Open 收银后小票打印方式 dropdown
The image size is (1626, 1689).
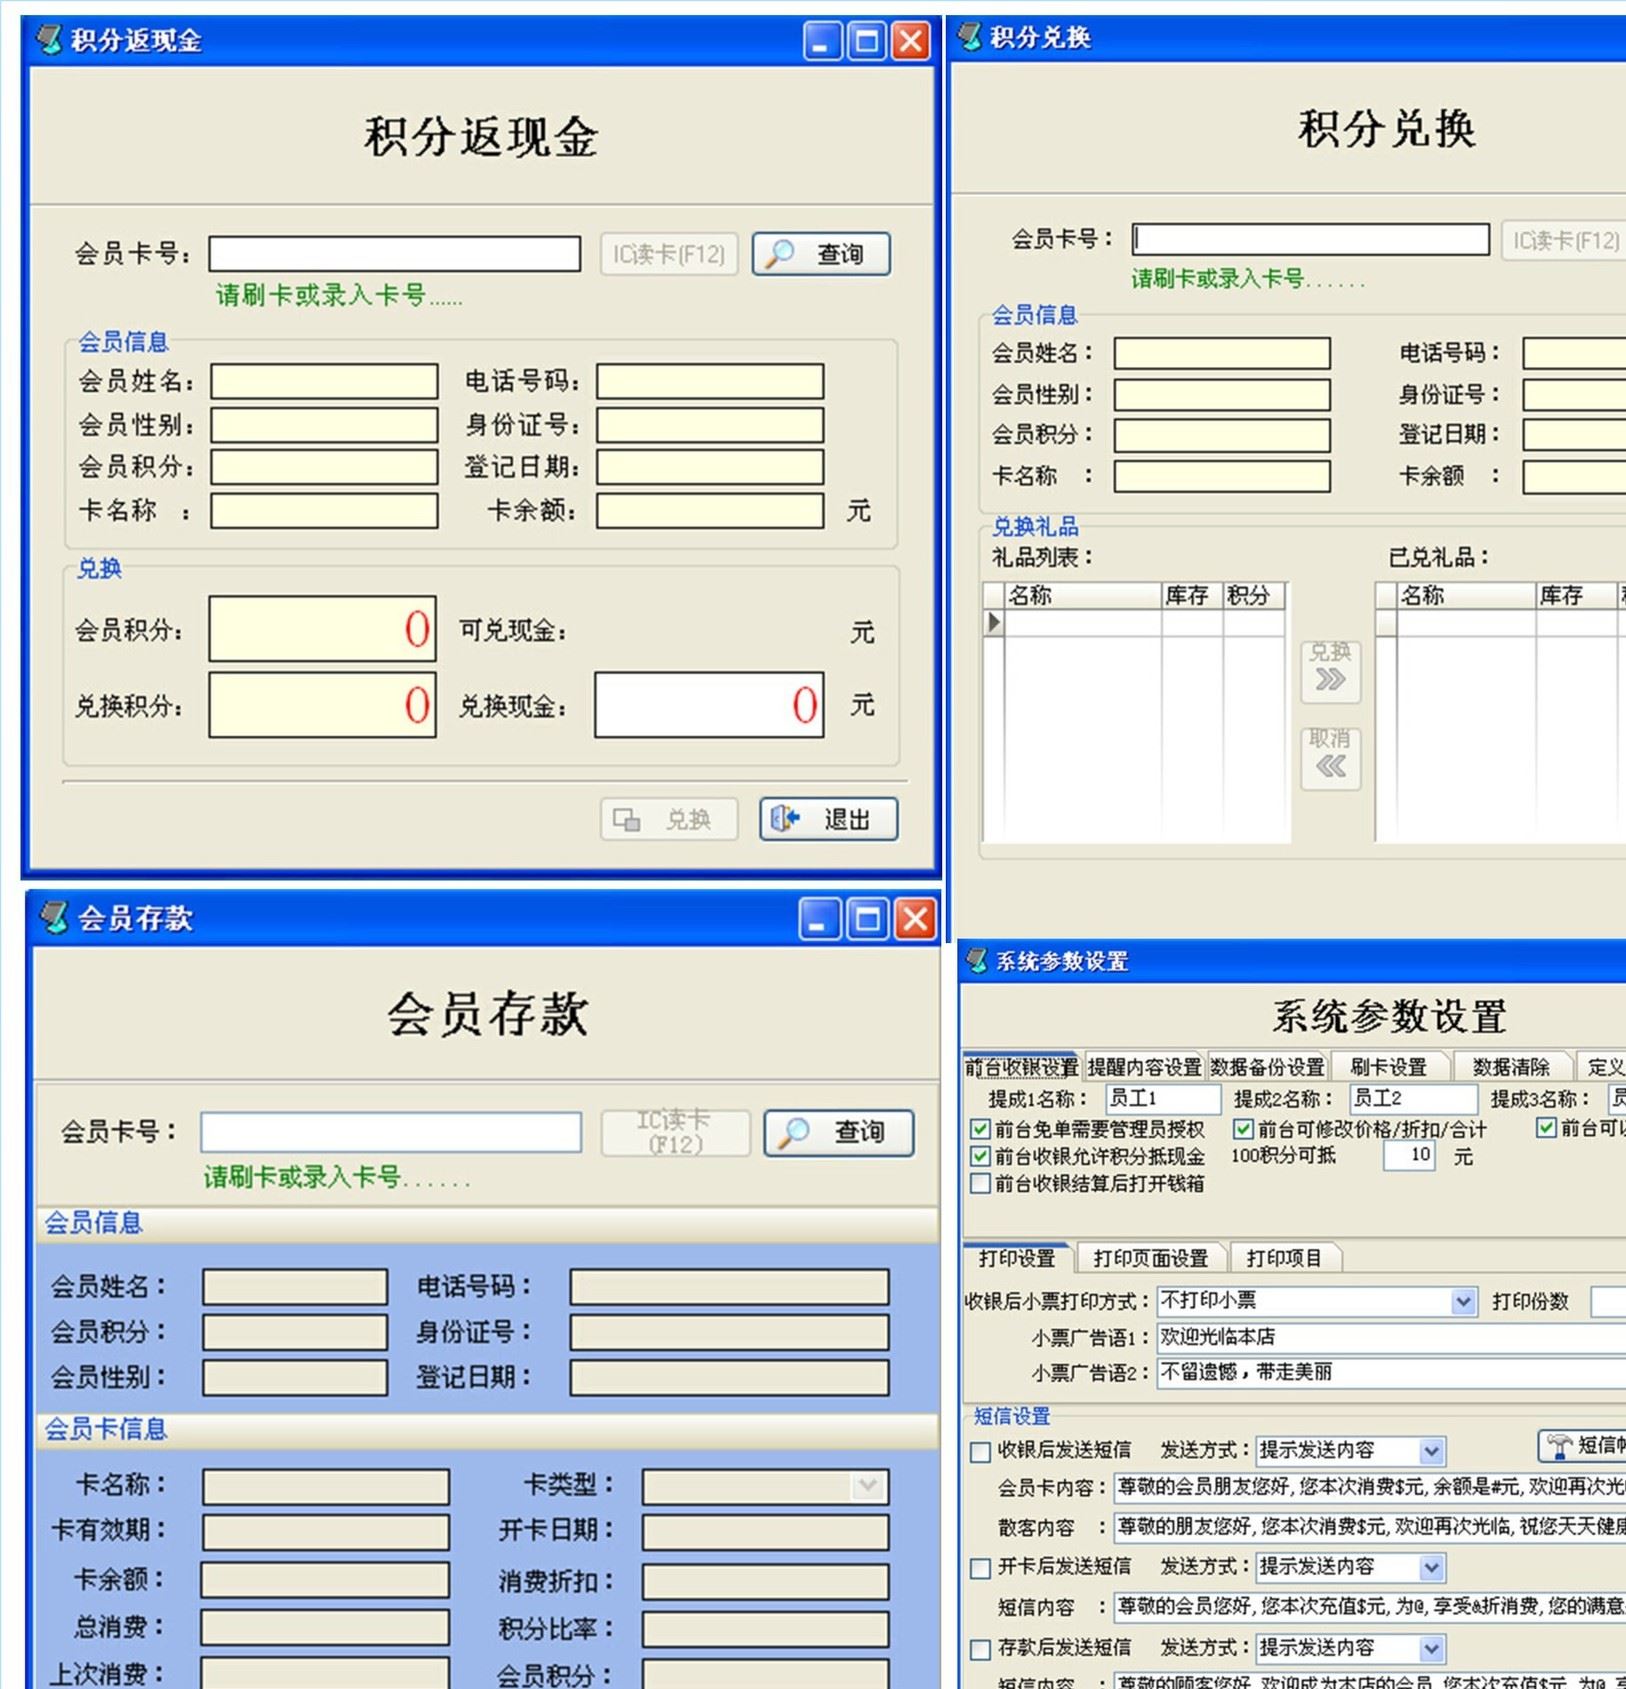click(x=1463, y=1301)
